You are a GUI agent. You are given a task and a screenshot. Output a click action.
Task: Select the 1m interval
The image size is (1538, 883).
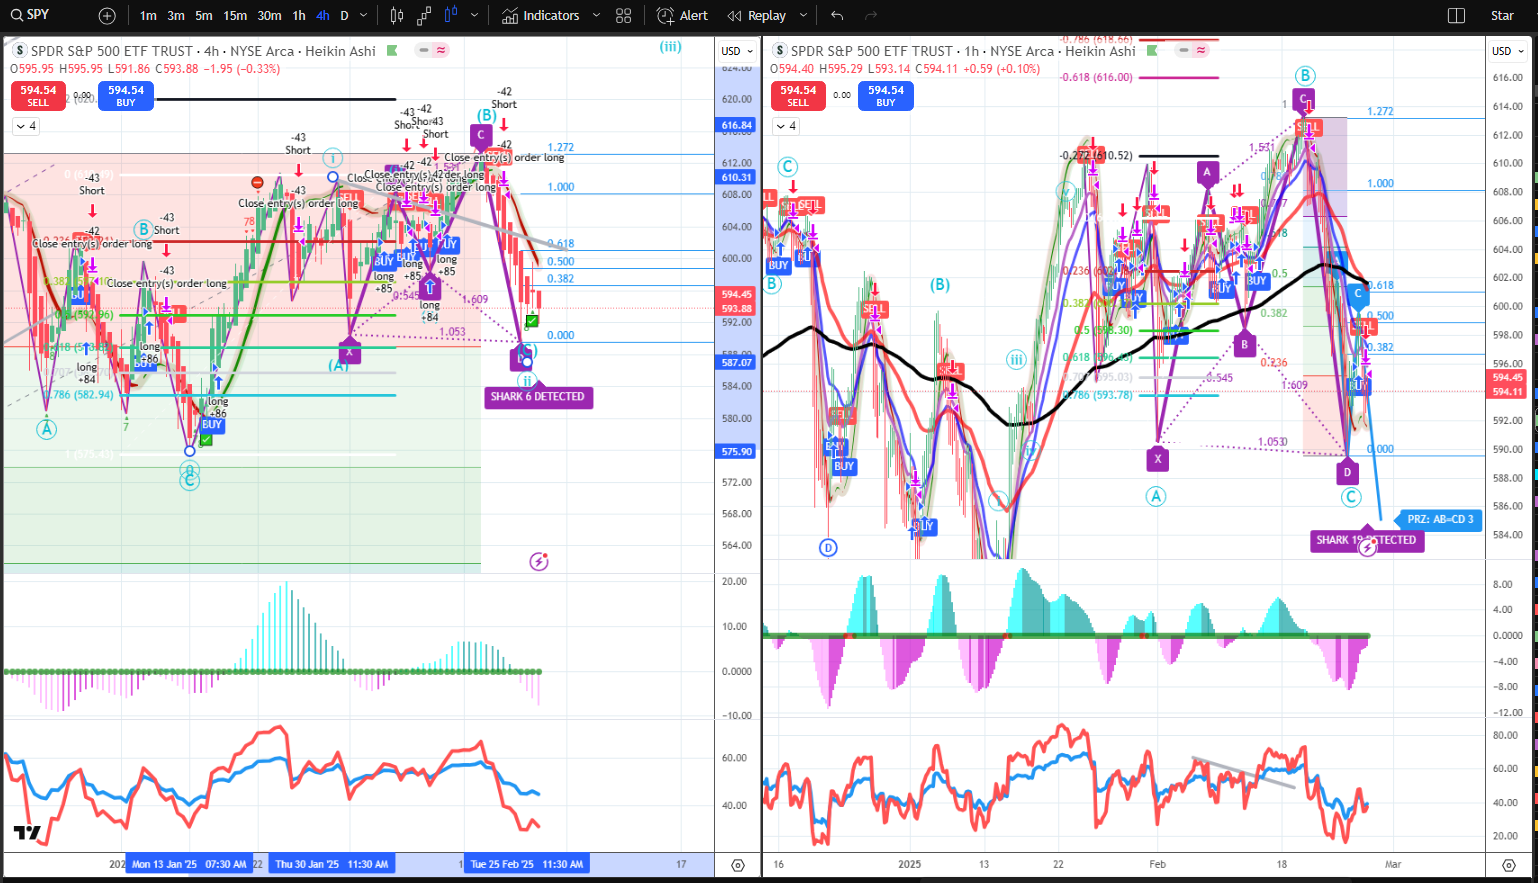coord(148,16)
